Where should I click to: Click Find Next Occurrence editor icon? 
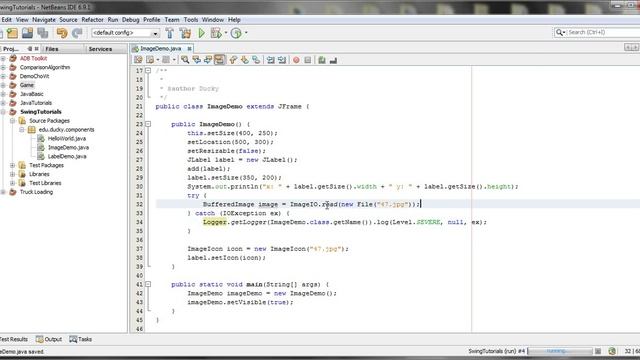[208, 60]
